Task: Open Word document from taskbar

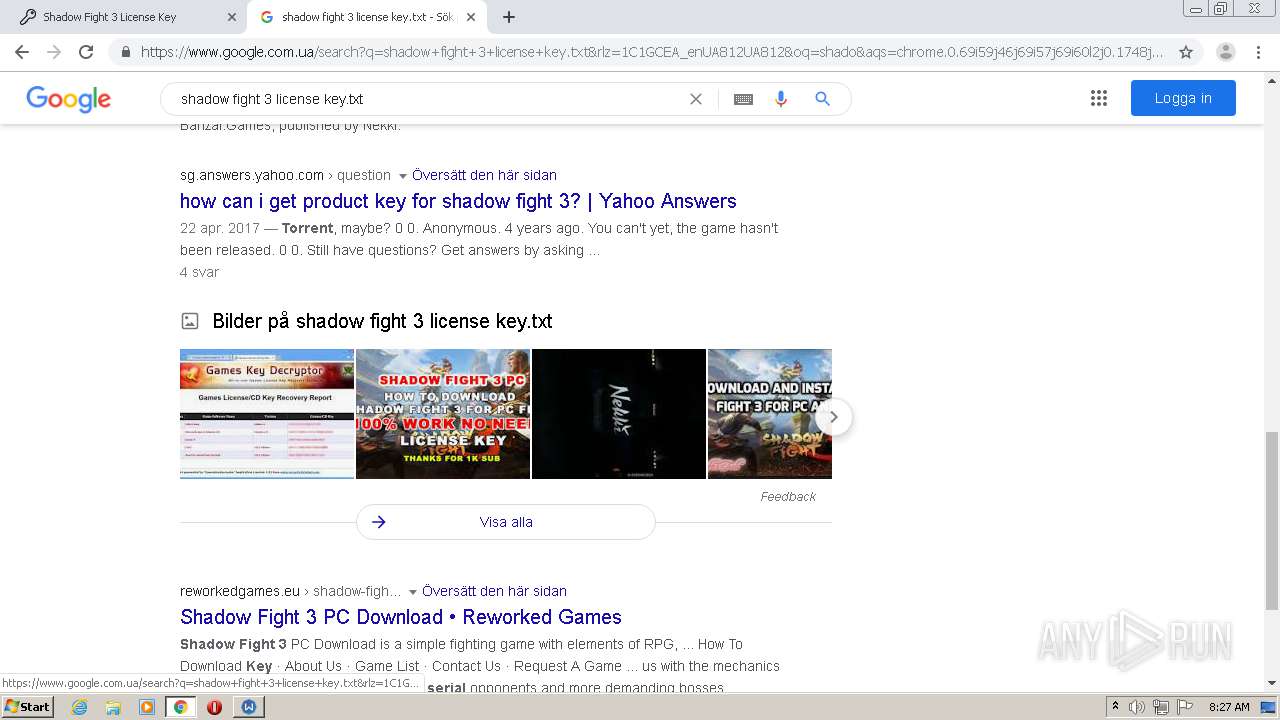Action: (x=248, y=707)
